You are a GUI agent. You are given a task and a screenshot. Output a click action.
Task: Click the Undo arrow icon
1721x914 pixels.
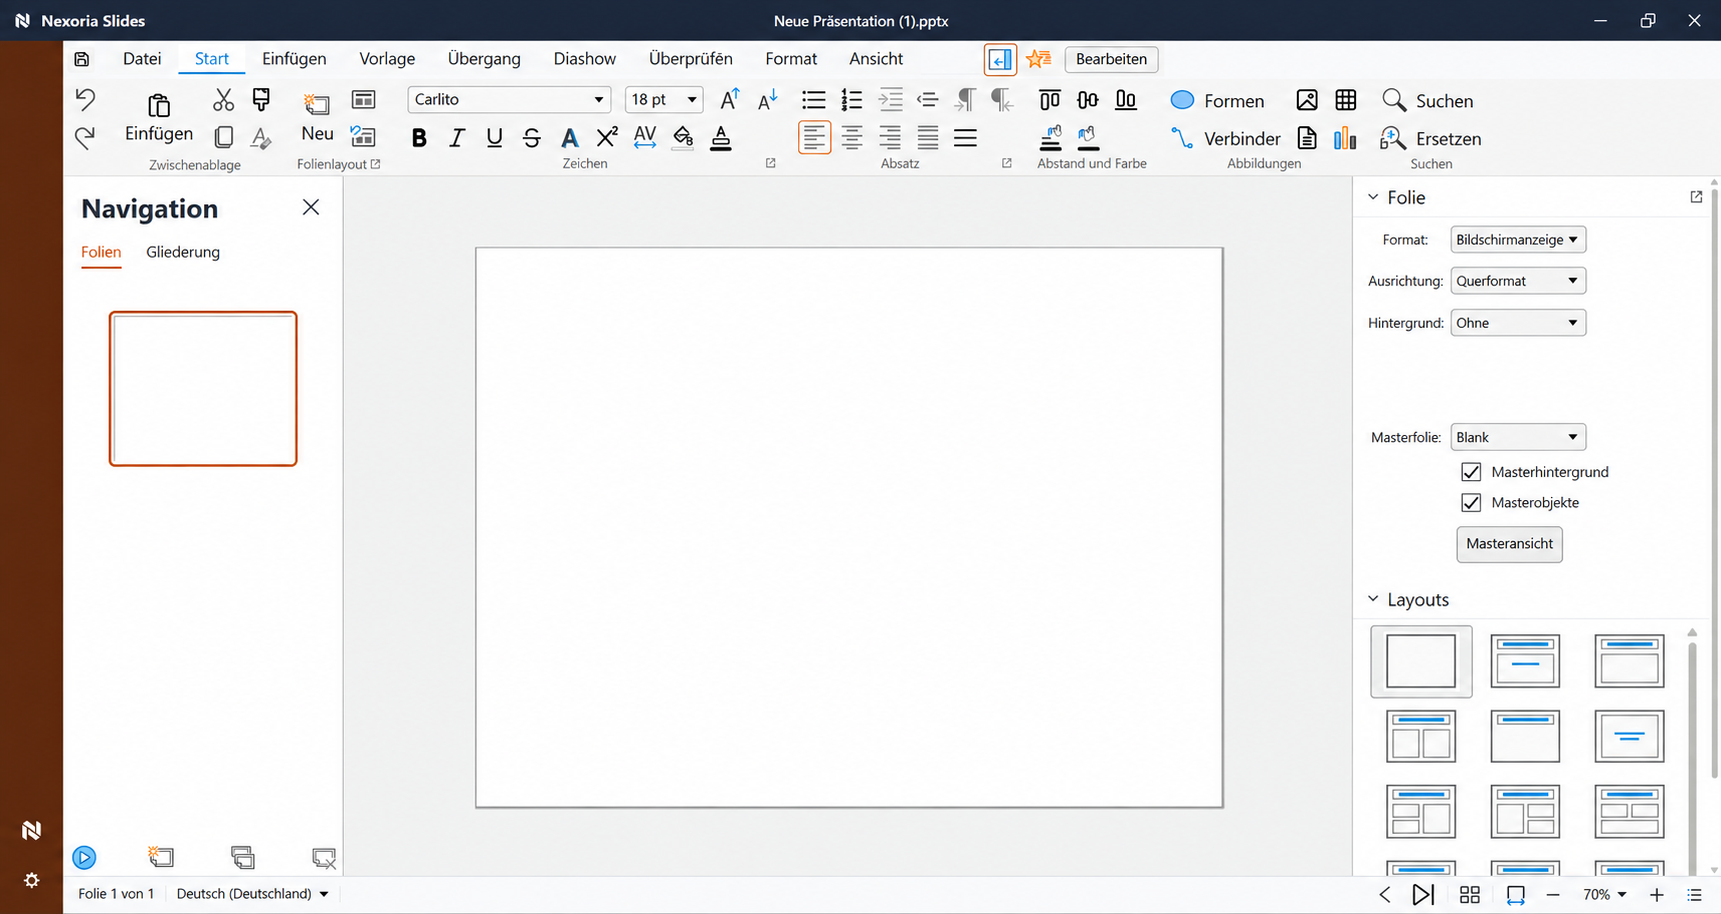(85, 99)
